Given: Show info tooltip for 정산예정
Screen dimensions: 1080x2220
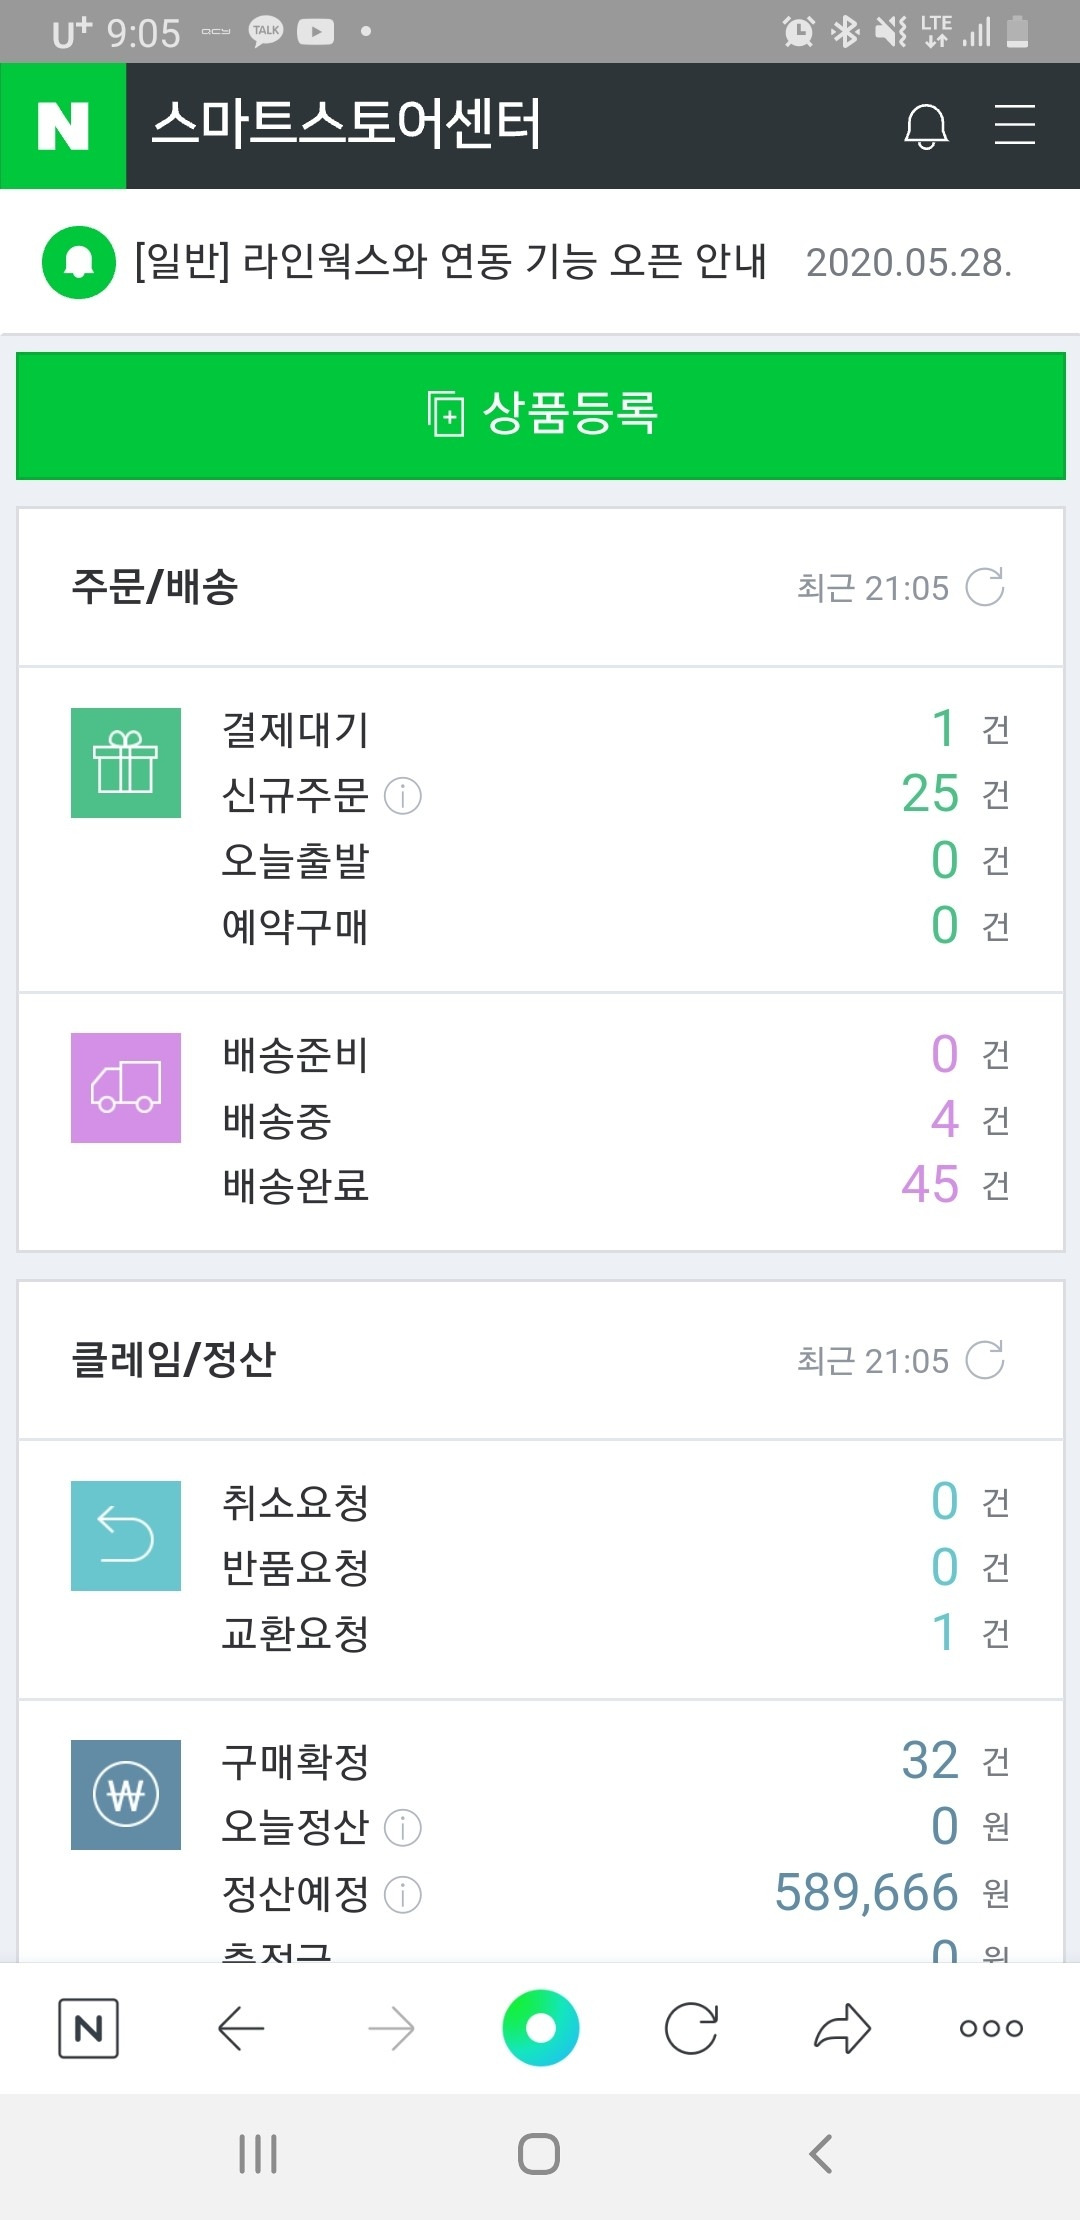Looking at the screenshot, I should click(403, 1894).
